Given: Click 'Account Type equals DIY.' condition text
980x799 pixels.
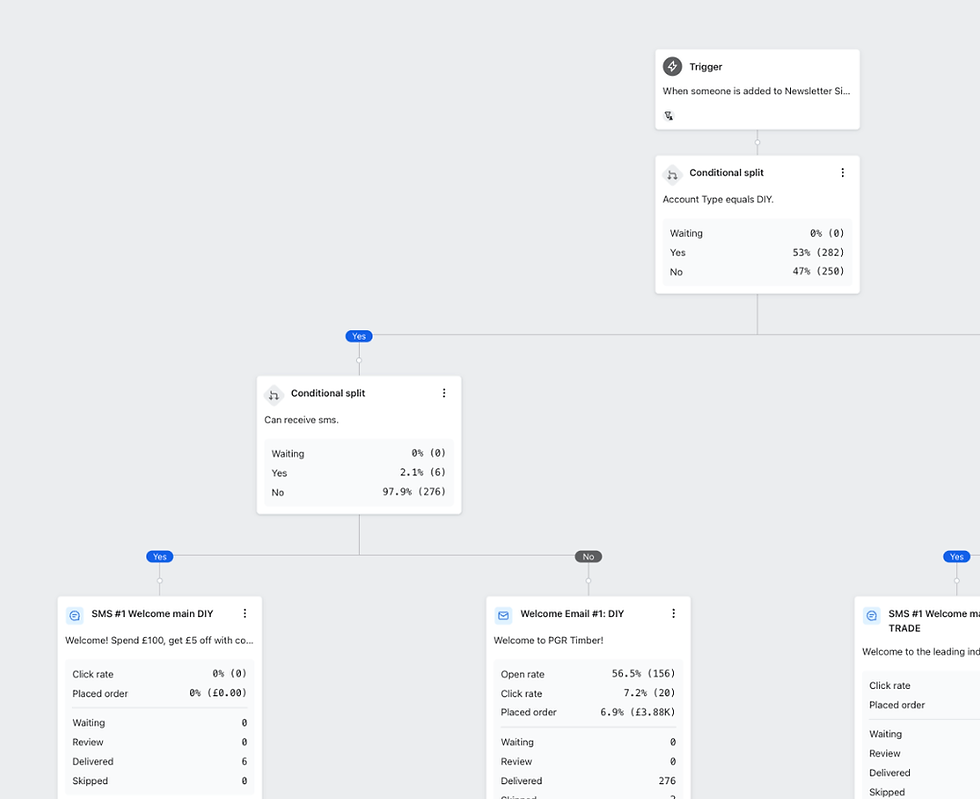Looking at the screenshot, I should click(x=718, y=199).
